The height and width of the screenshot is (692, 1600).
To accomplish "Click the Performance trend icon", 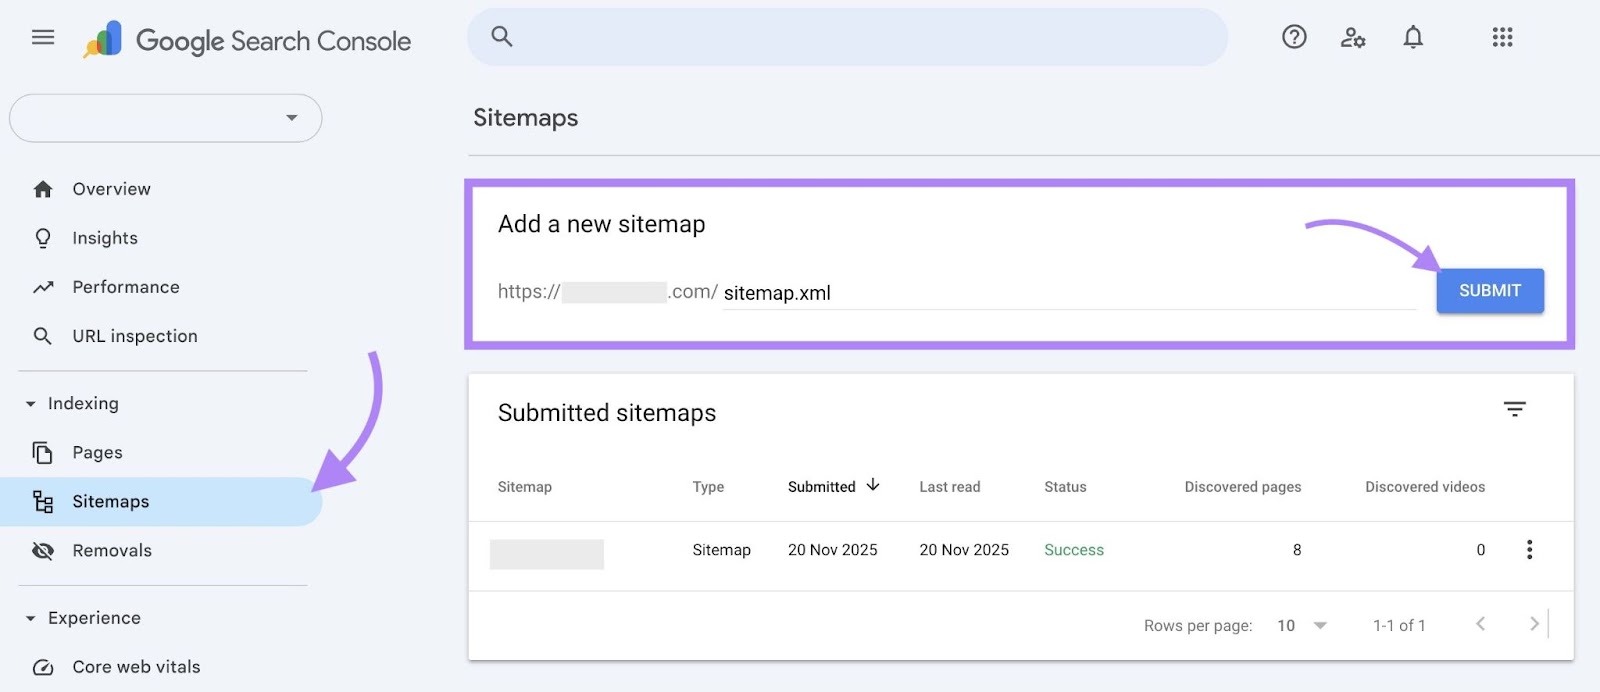I will 43,287.
